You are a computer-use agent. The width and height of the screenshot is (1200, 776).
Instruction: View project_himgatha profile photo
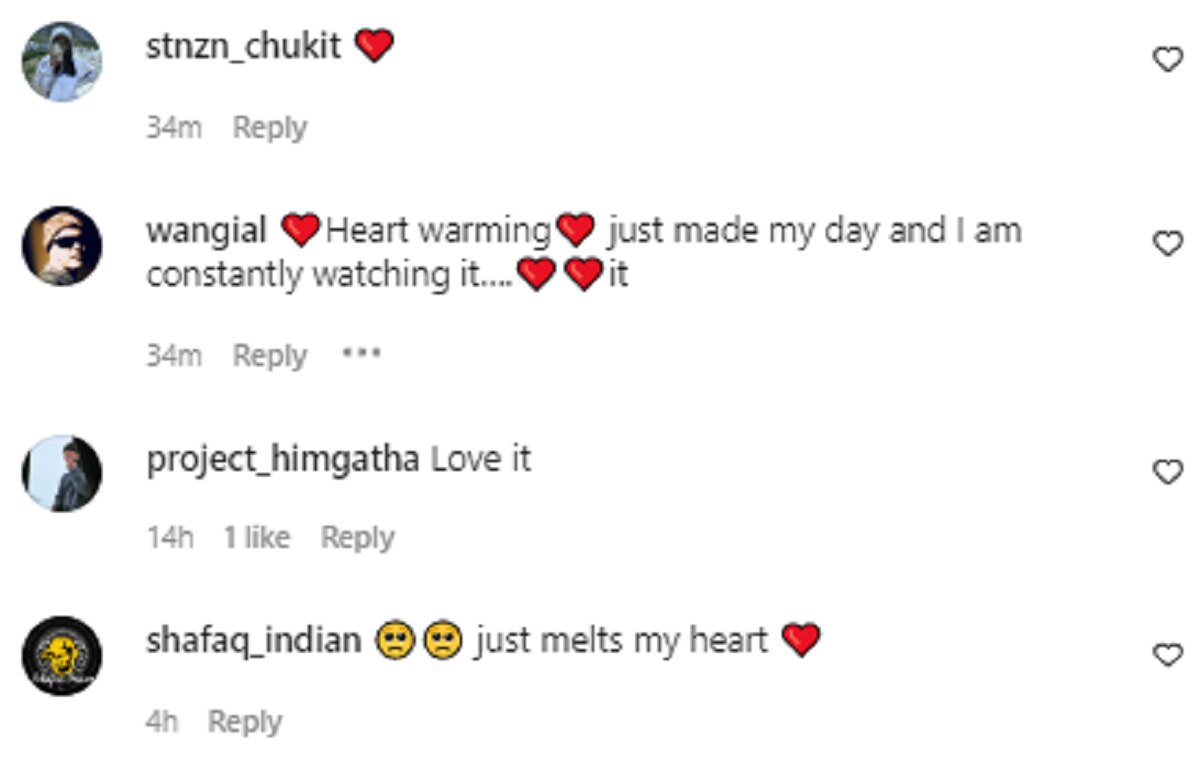62,474
